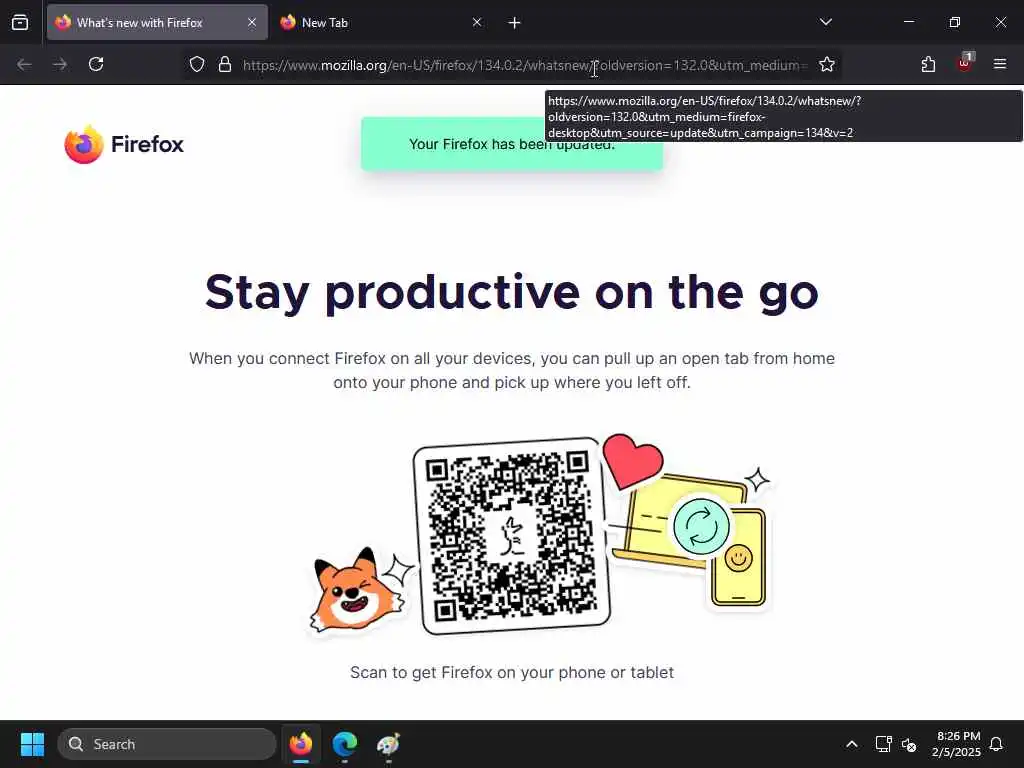Viewport: 1024px width, 768px height.
Task: Close the What's new with Firefox tab
Action: (251, 22)
